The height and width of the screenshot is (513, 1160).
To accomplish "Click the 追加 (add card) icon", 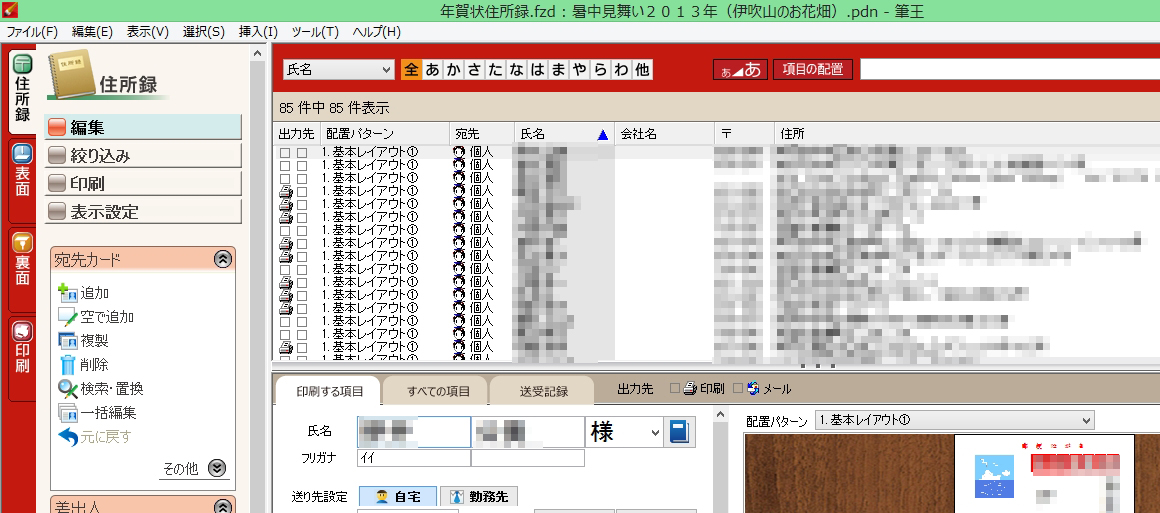I will tap(68, 293).
